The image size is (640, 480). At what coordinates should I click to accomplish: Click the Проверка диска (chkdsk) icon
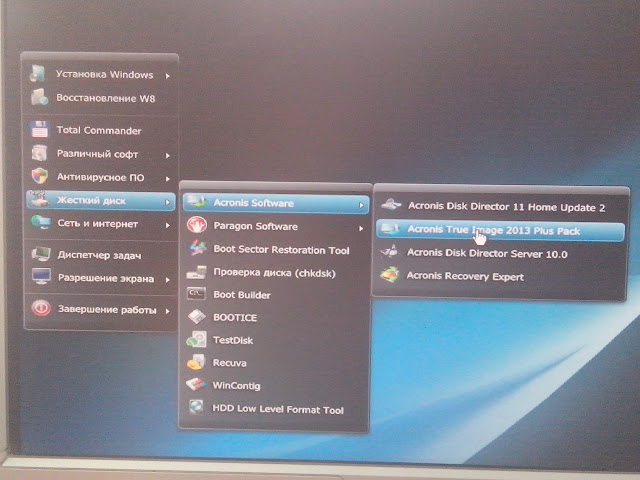197,272
